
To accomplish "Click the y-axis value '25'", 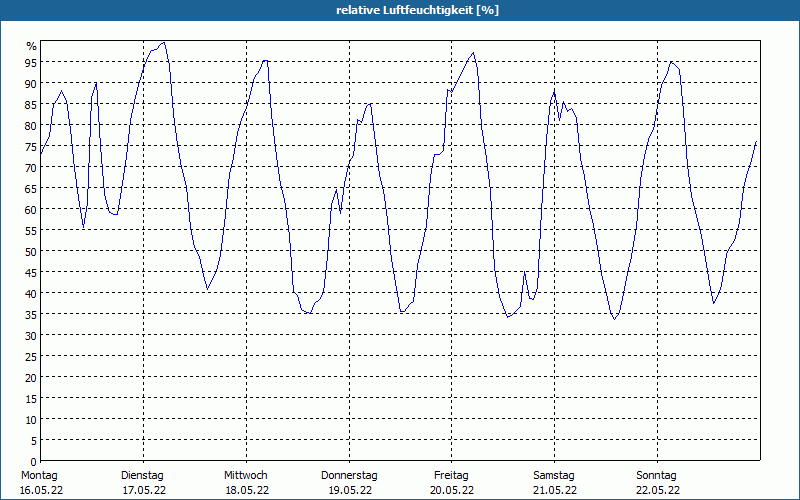I will click(31, 357).
